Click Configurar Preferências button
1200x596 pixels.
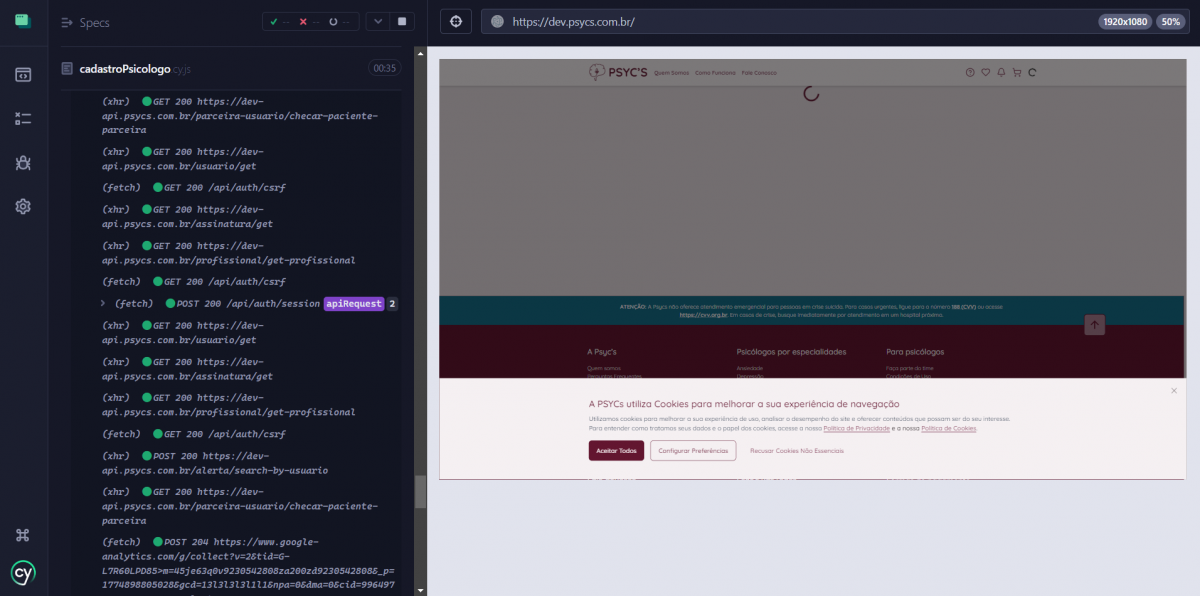pyautogui.click(x=693, y=451)
